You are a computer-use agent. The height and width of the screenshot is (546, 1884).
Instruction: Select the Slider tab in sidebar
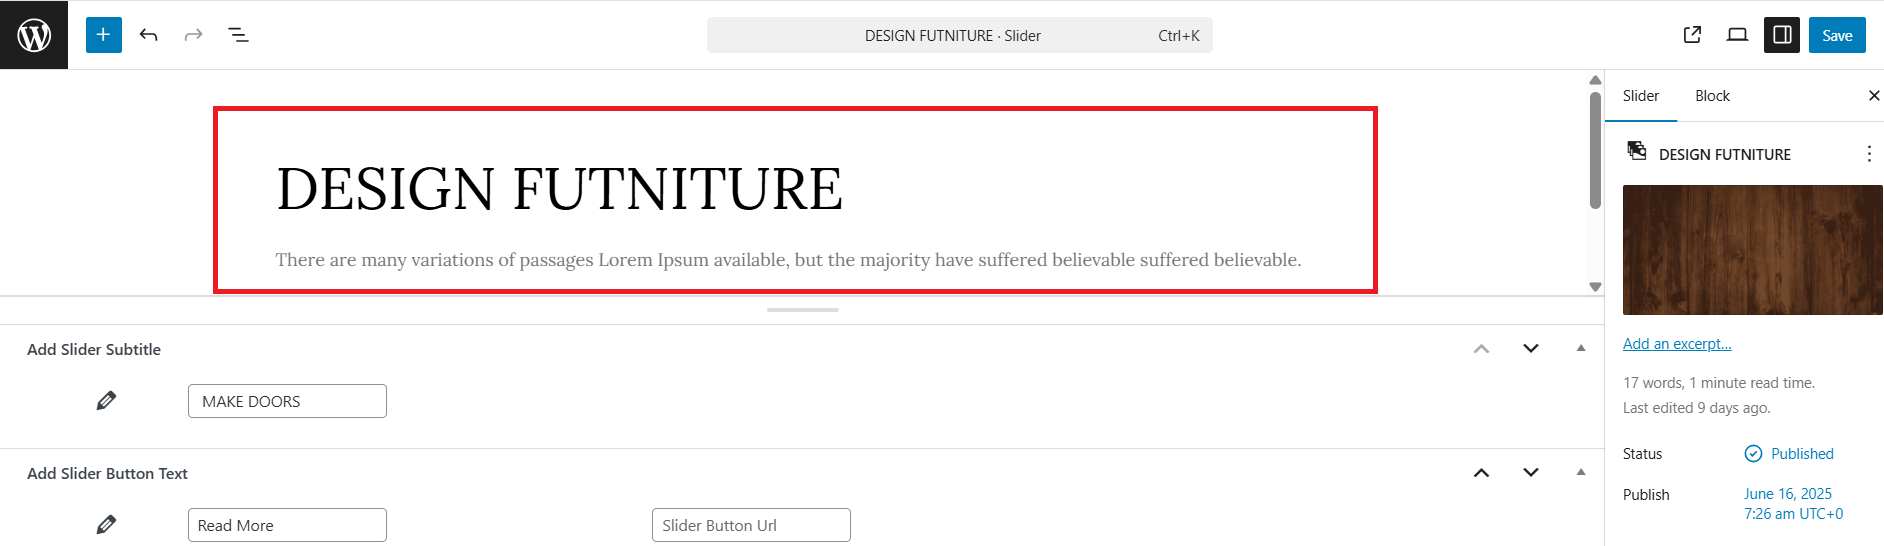(x=1641, y=96)
